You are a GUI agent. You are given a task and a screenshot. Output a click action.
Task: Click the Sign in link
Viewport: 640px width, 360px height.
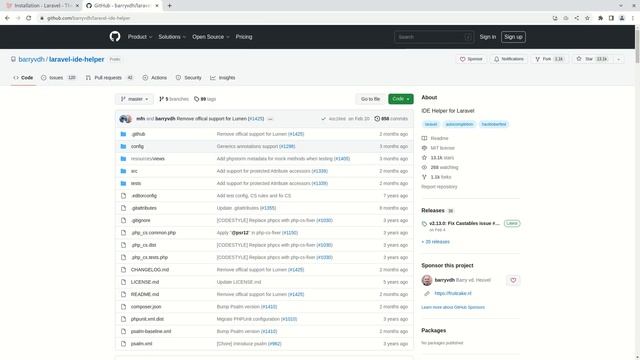click(488, 37)
